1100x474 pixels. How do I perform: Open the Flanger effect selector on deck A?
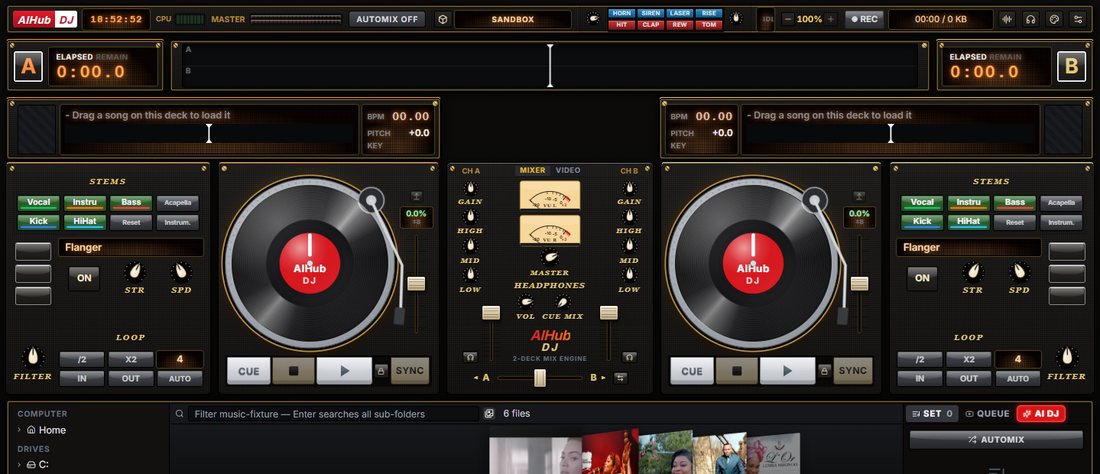(x=131, y=248)
